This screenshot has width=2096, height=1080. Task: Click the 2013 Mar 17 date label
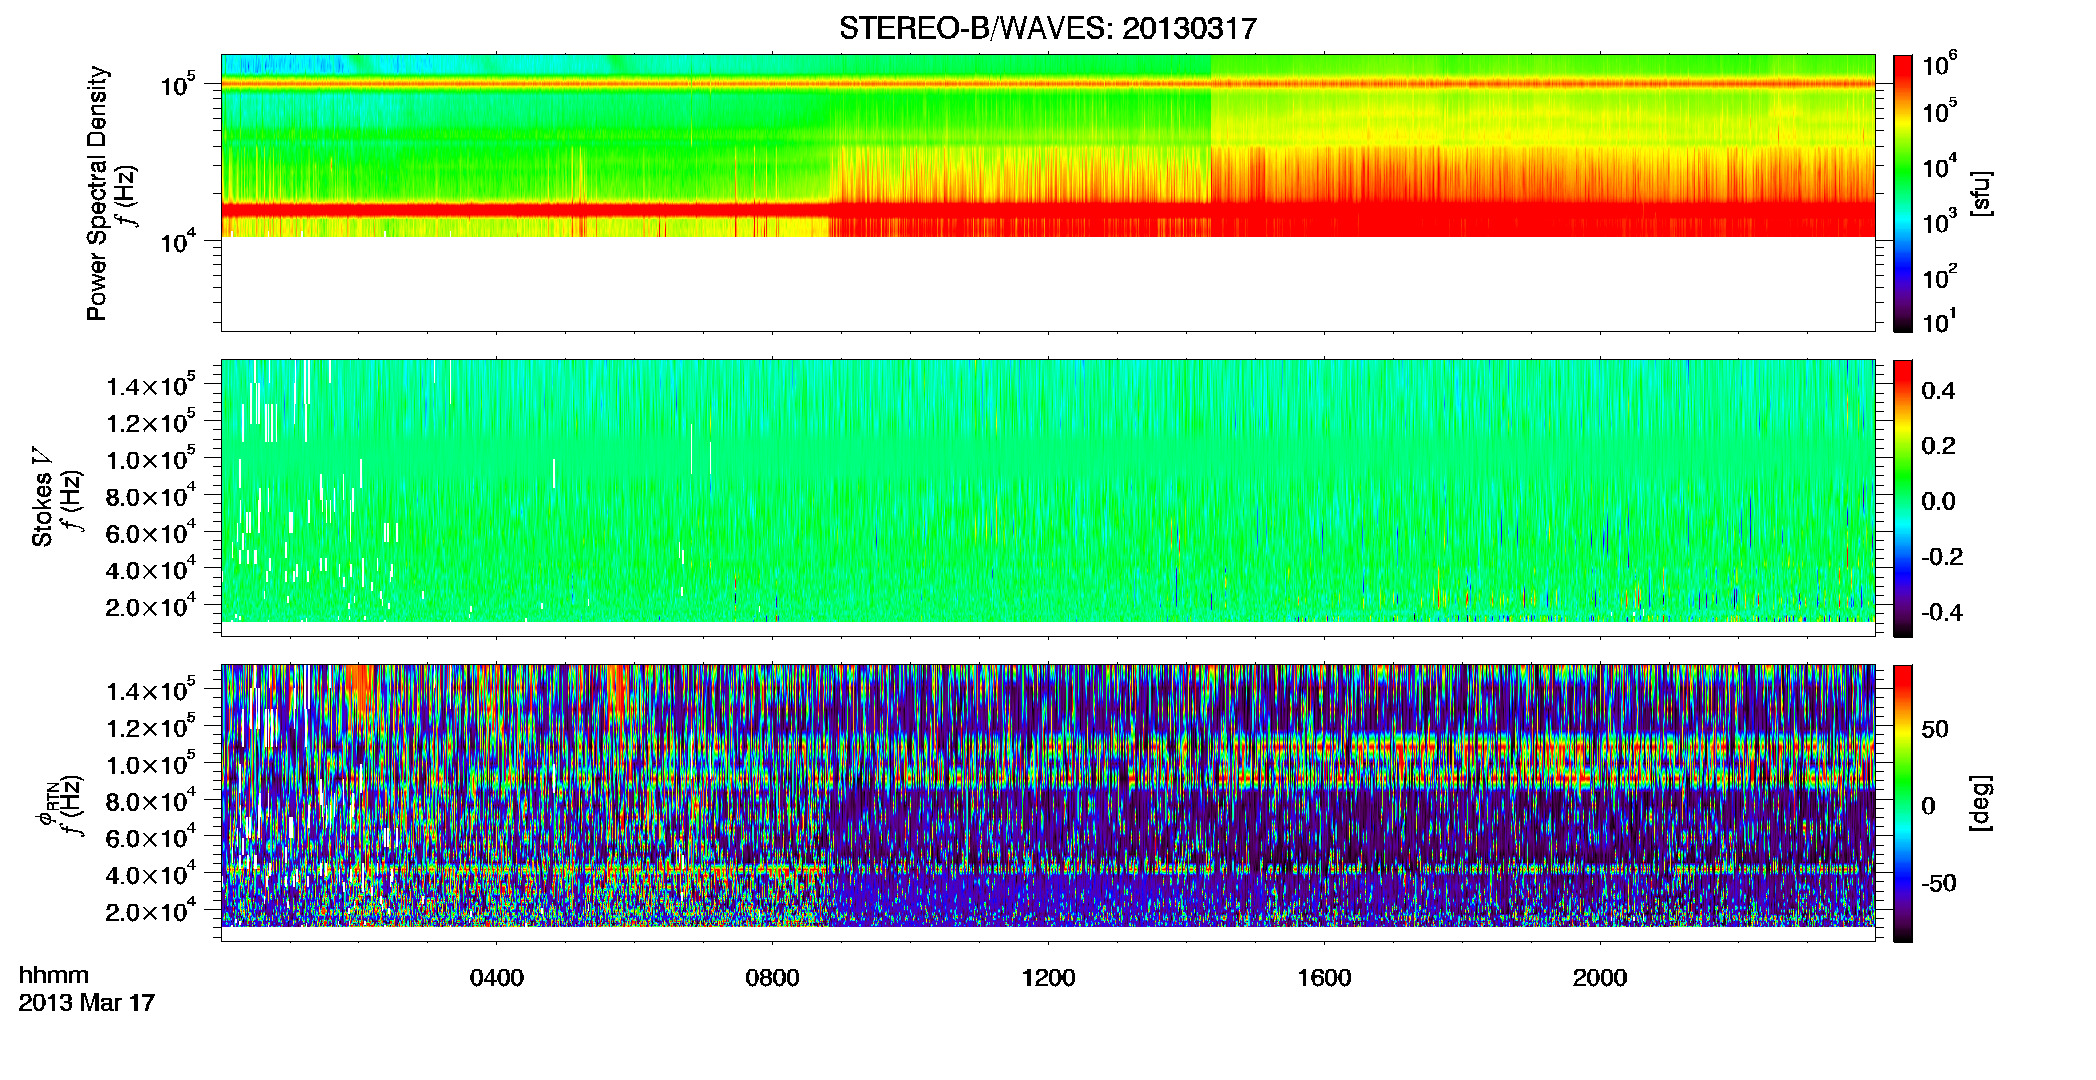coord(87,1002)
